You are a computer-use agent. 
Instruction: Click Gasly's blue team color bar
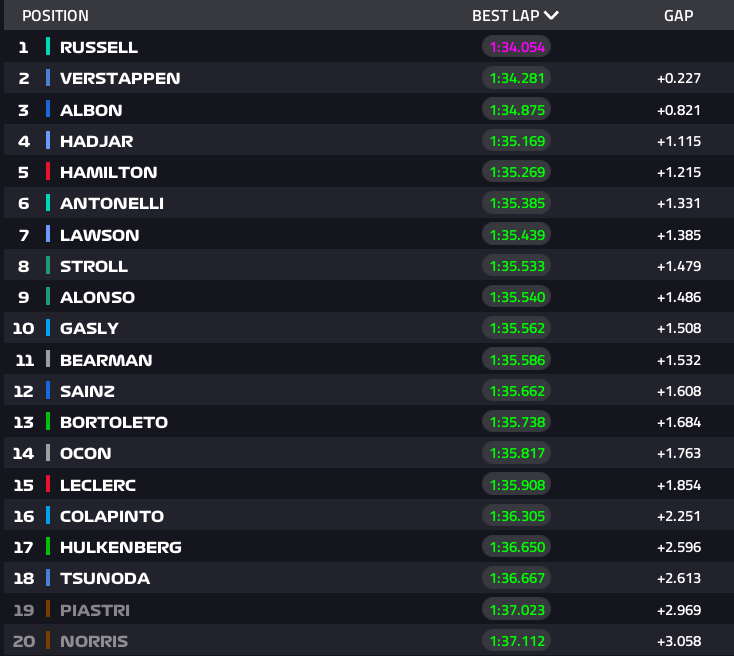pyautogui.click(x=48, y=328)
